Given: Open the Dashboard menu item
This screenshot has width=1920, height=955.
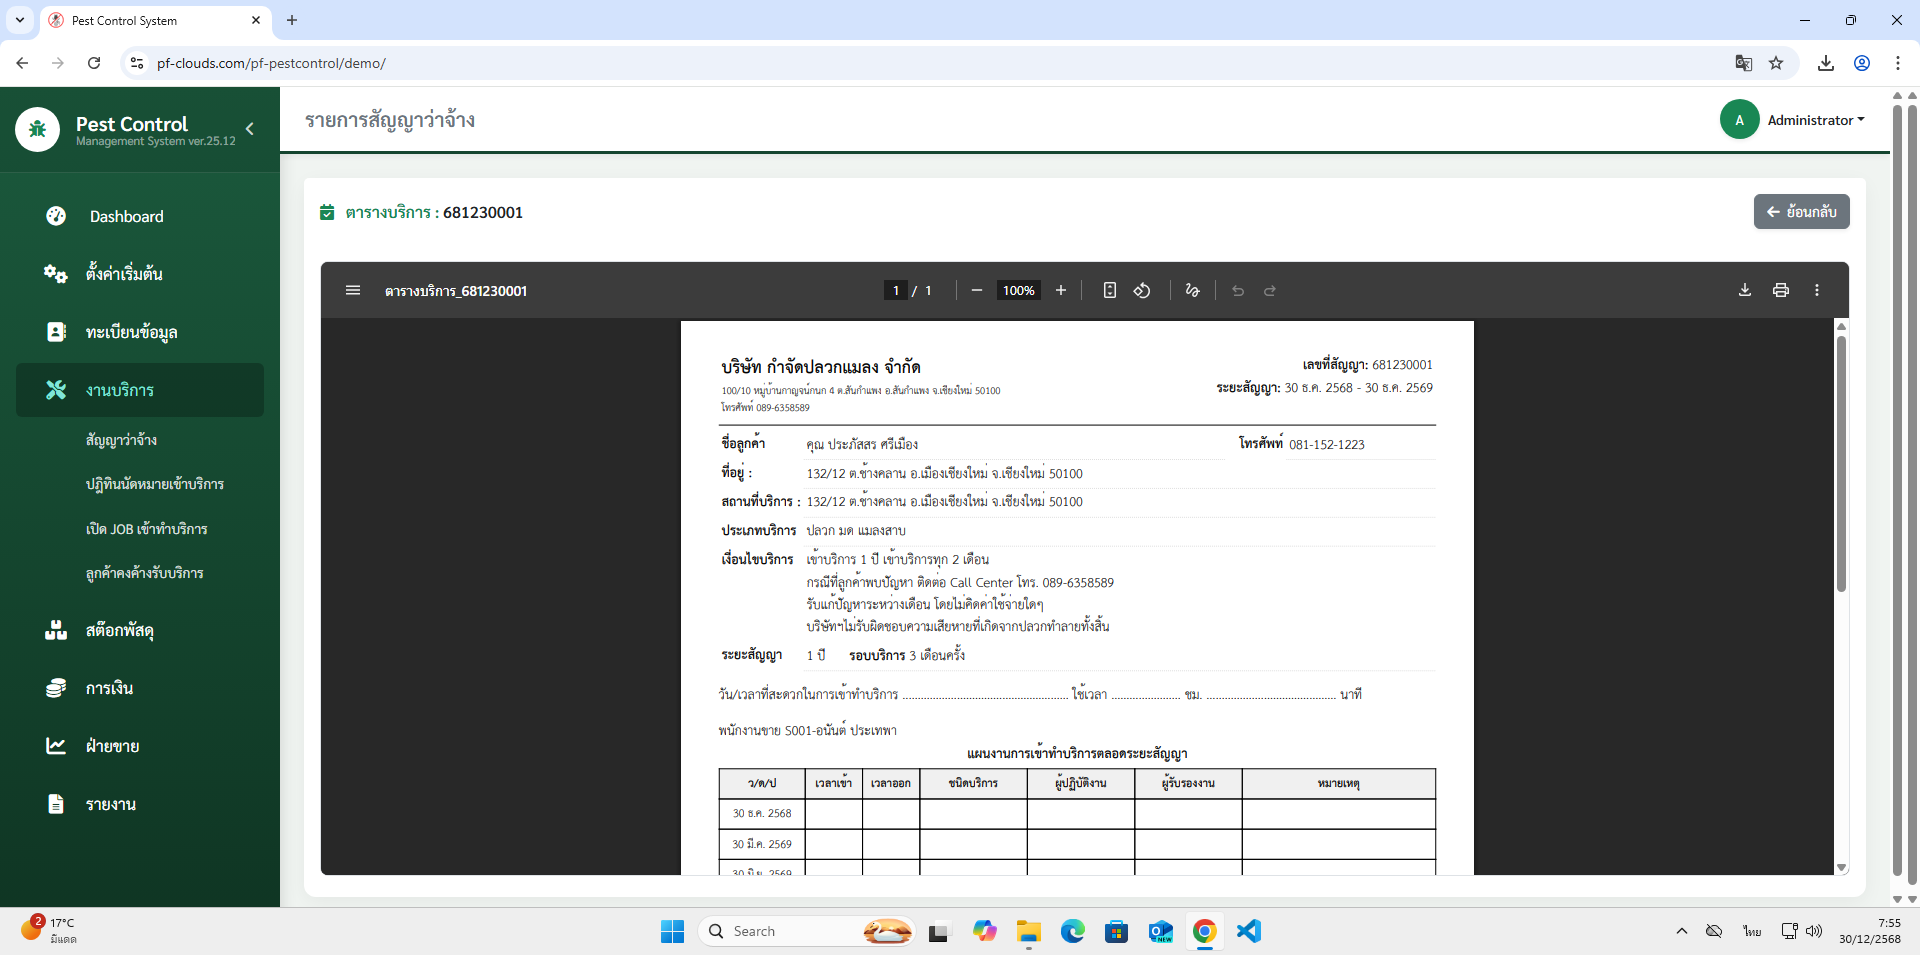Looking at the screenshot, I should point(126,217).
